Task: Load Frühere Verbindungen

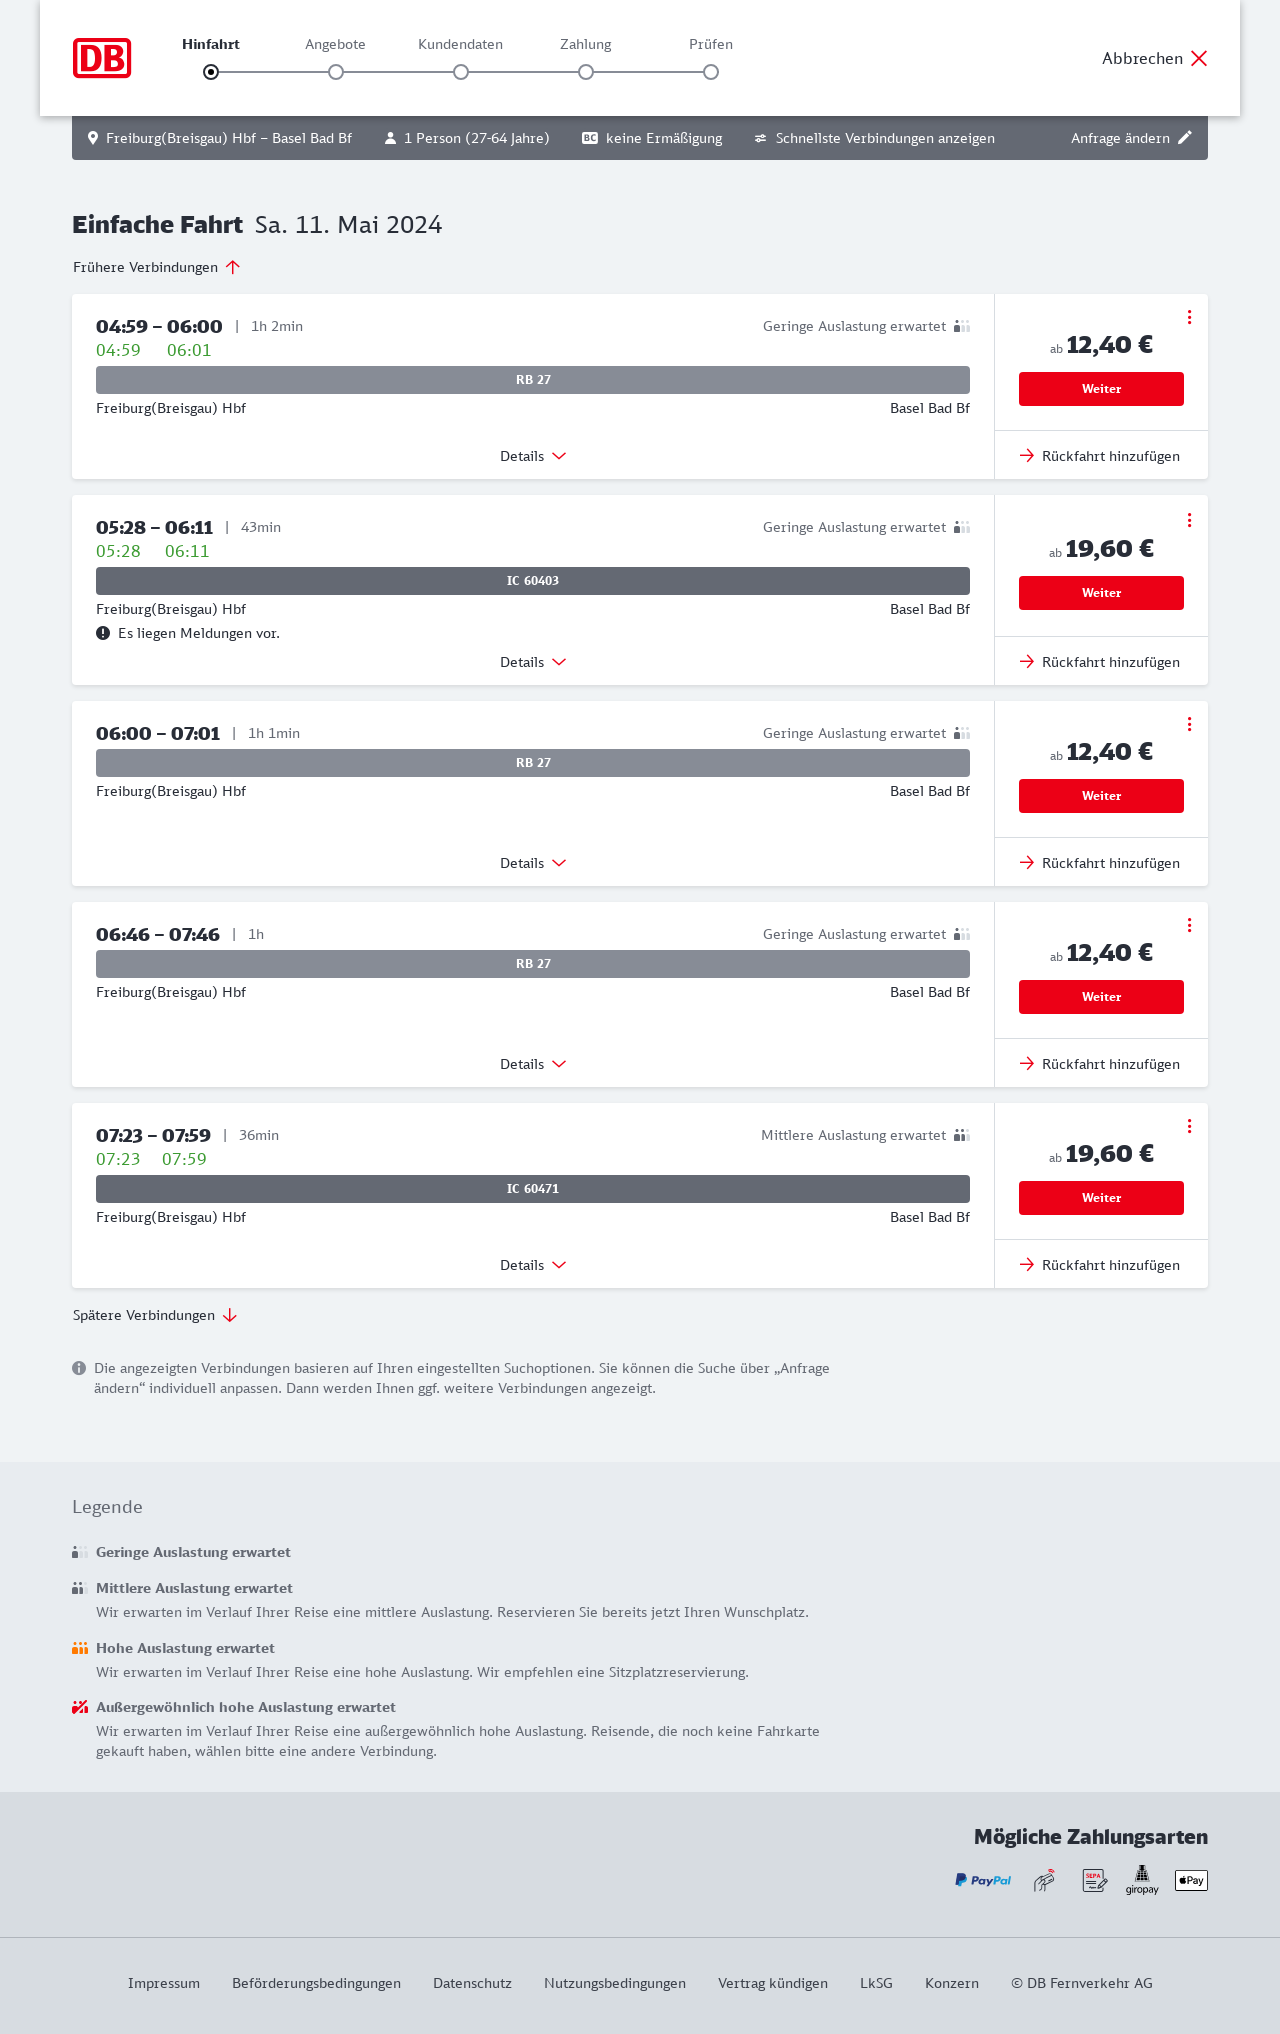Action: [x=156, y=267]
